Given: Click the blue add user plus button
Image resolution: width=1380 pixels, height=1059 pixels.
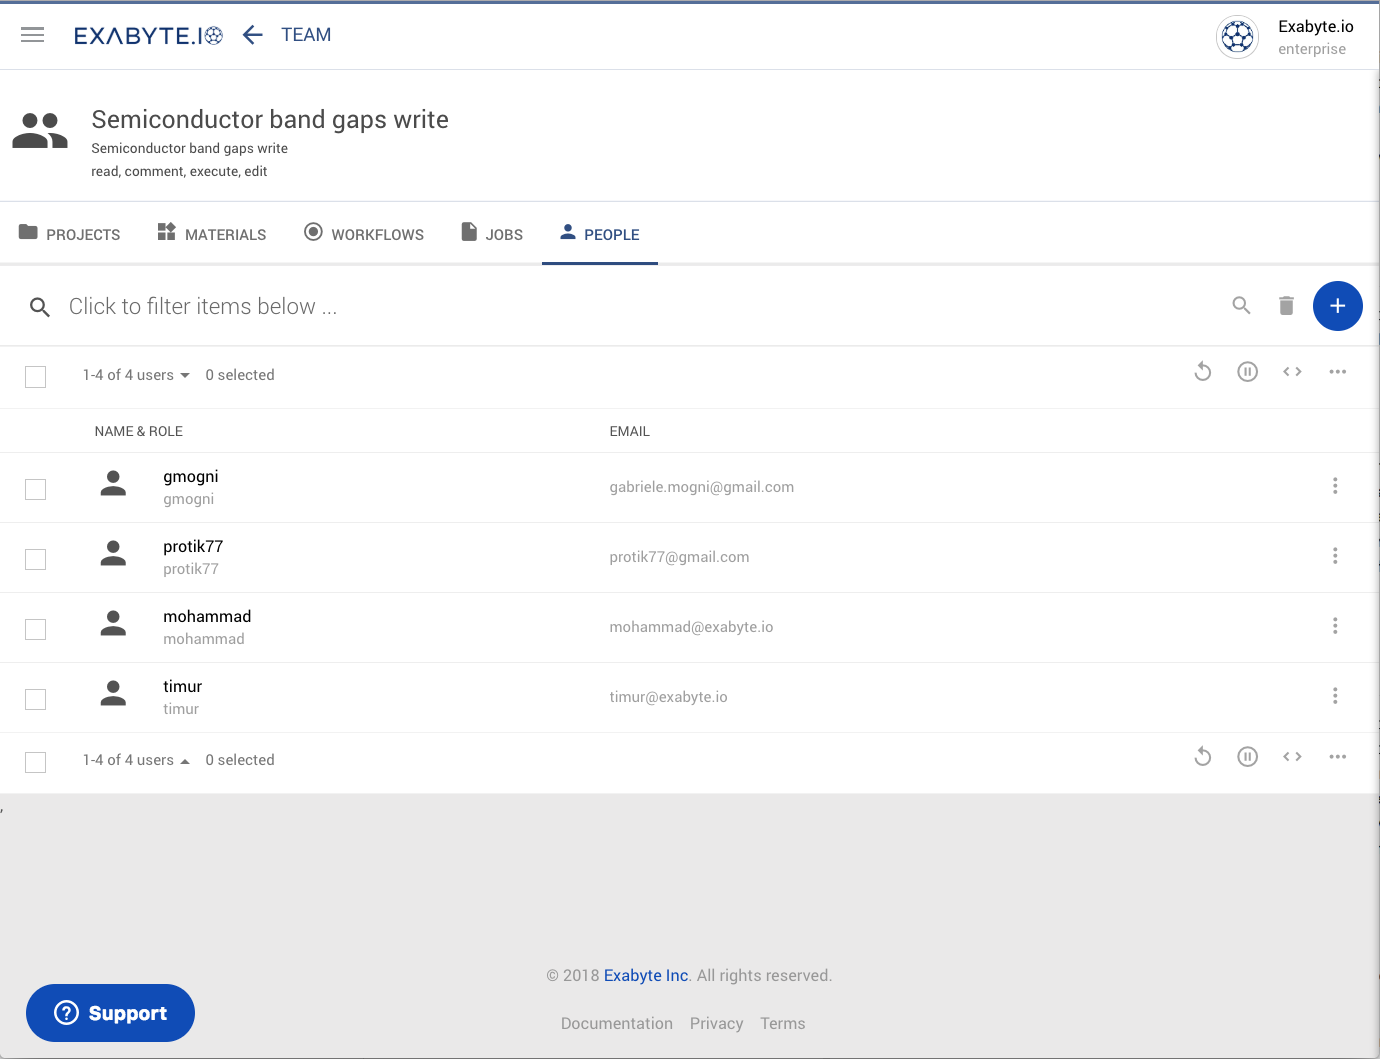Looking at the screenshot, I should coord(1337,306).
